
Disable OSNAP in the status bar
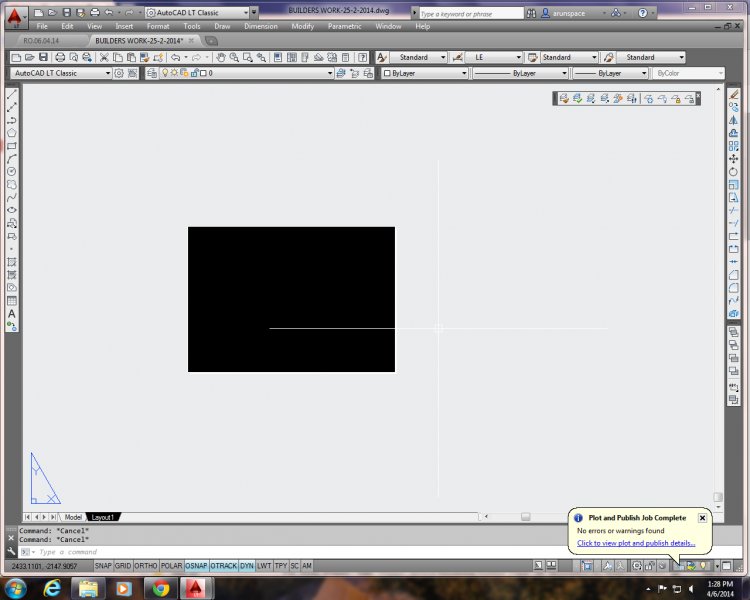point(196,566)
